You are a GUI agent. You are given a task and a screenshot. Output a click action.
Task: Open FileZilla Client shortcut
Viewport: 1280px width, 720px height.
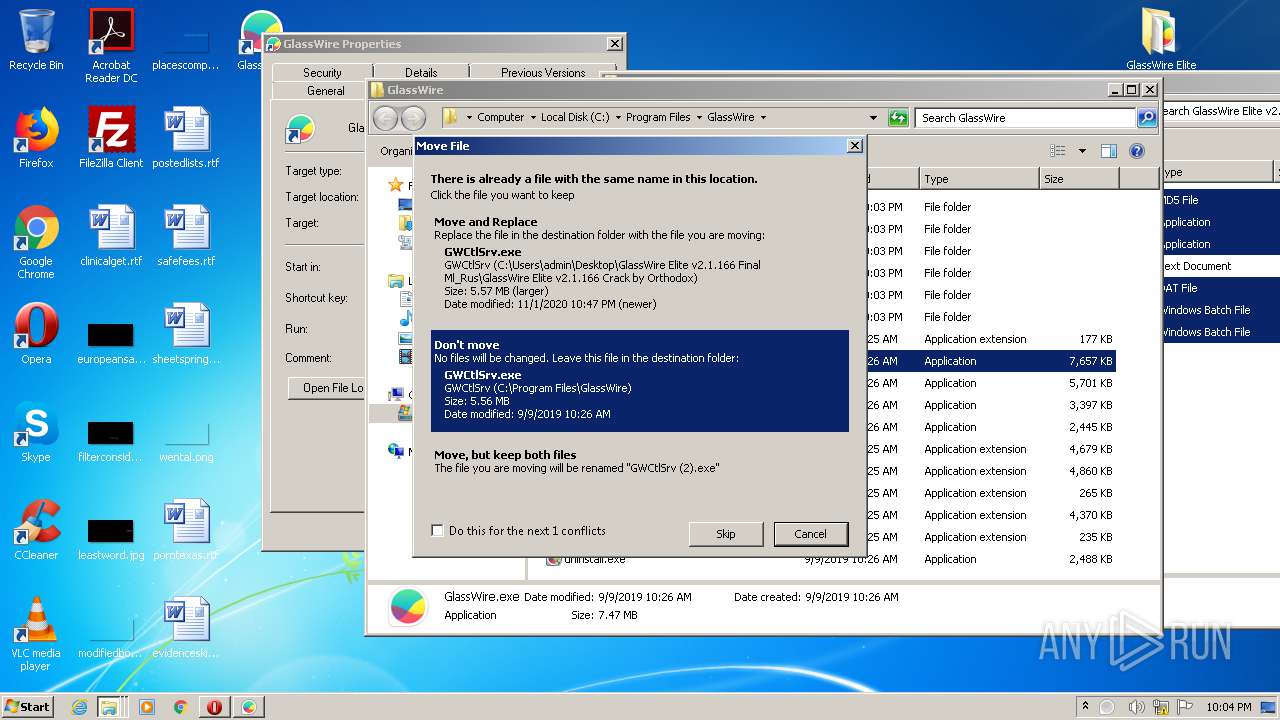click(x=111, y=138)
